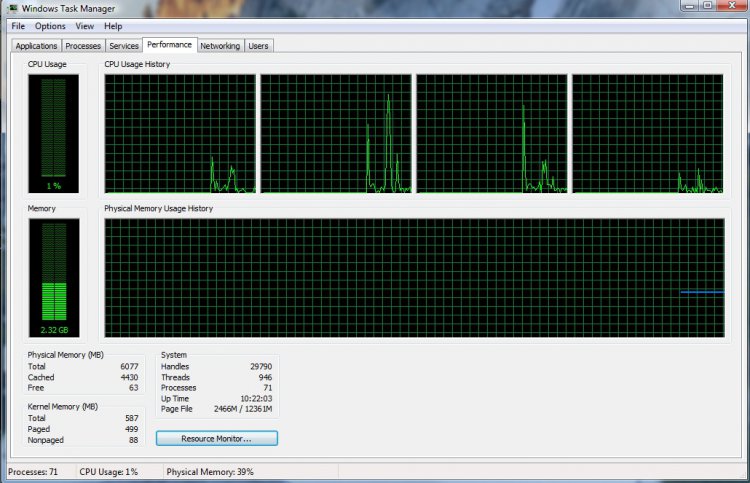Click the Kernel Memory Total value 587

pyautogui.click(x=132, y=418)
